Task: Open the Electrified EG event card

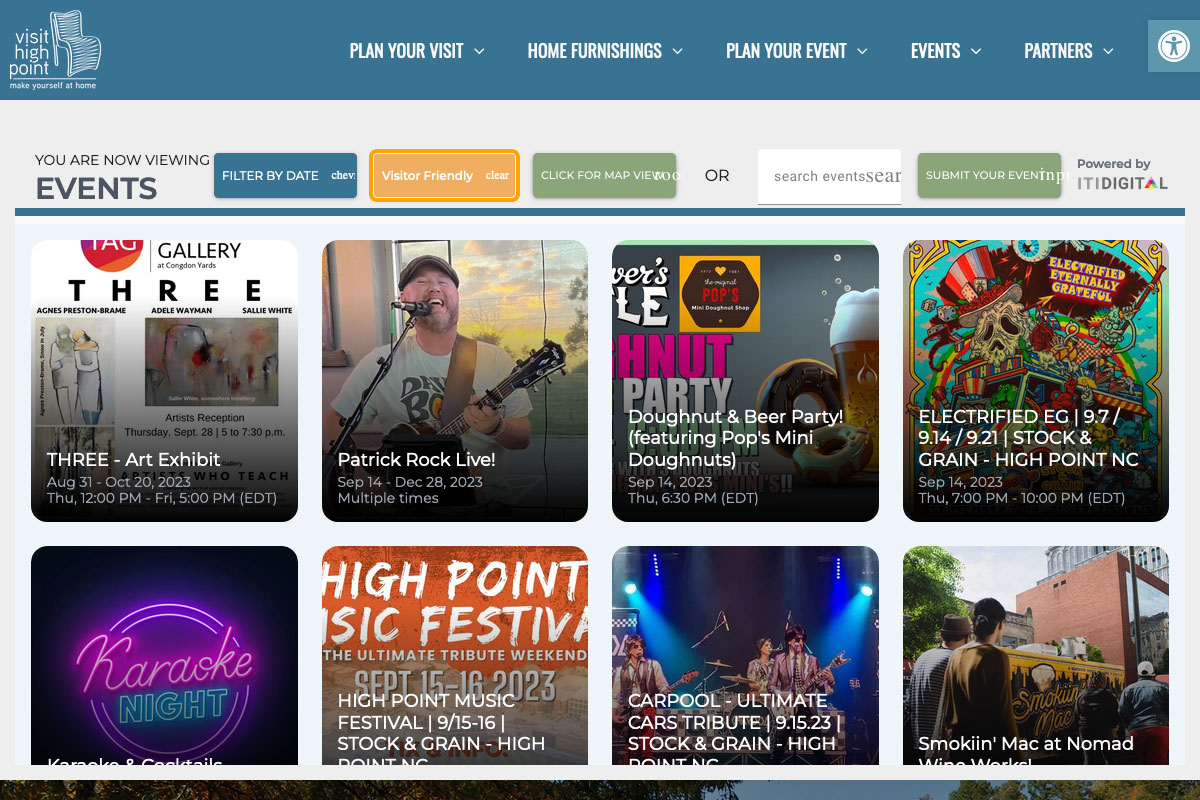Action: coord(1035,380)
